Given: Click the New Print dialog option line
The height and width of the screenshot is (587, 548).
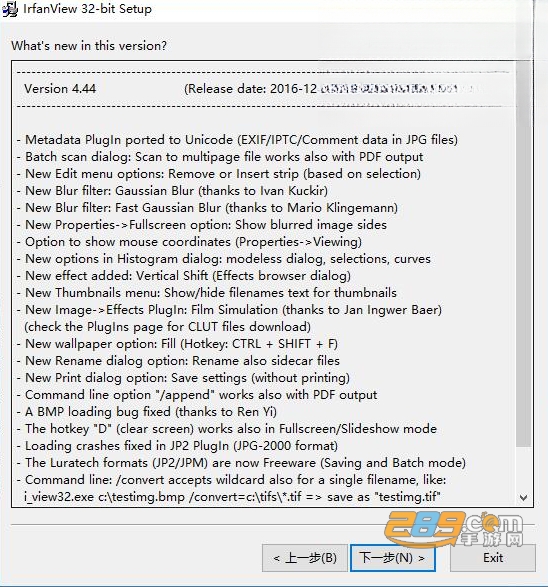Looking at the screenshot, I should tap(183, 378).
